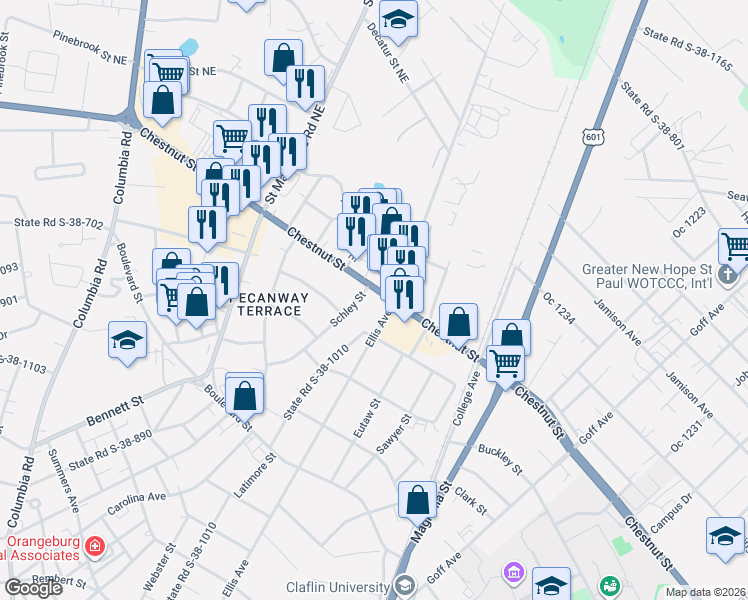Click the Eutaw St street label
This screenshot has height=600, width=748.
tap(367, 418)
